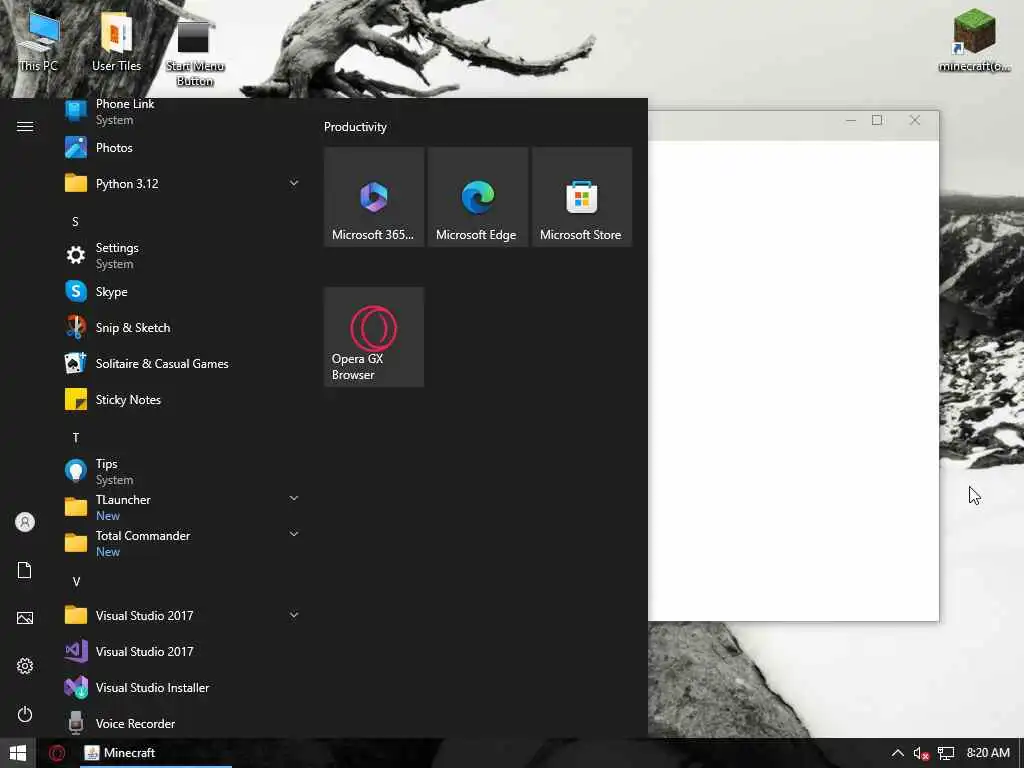Click the 8:20 AM clock
Viewport: 1024px width, 768px height.
coord(987,753)
